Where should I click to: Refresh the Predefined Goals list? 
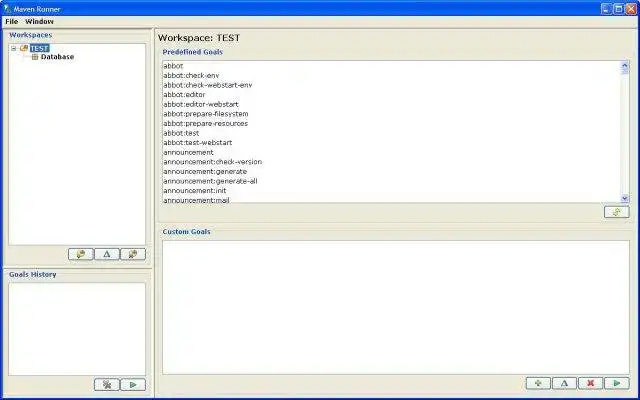(x=617, y=212)
